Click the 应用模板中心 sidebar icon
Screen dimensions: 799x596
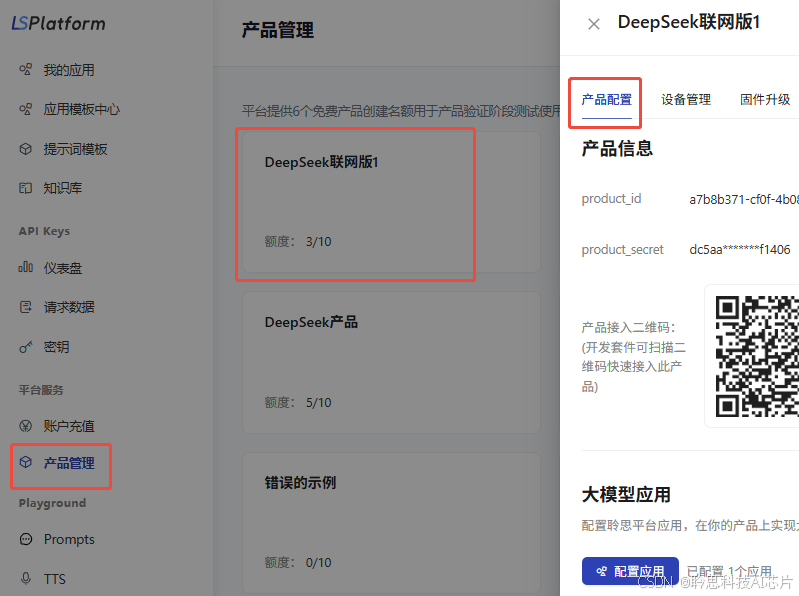[25, 109]
